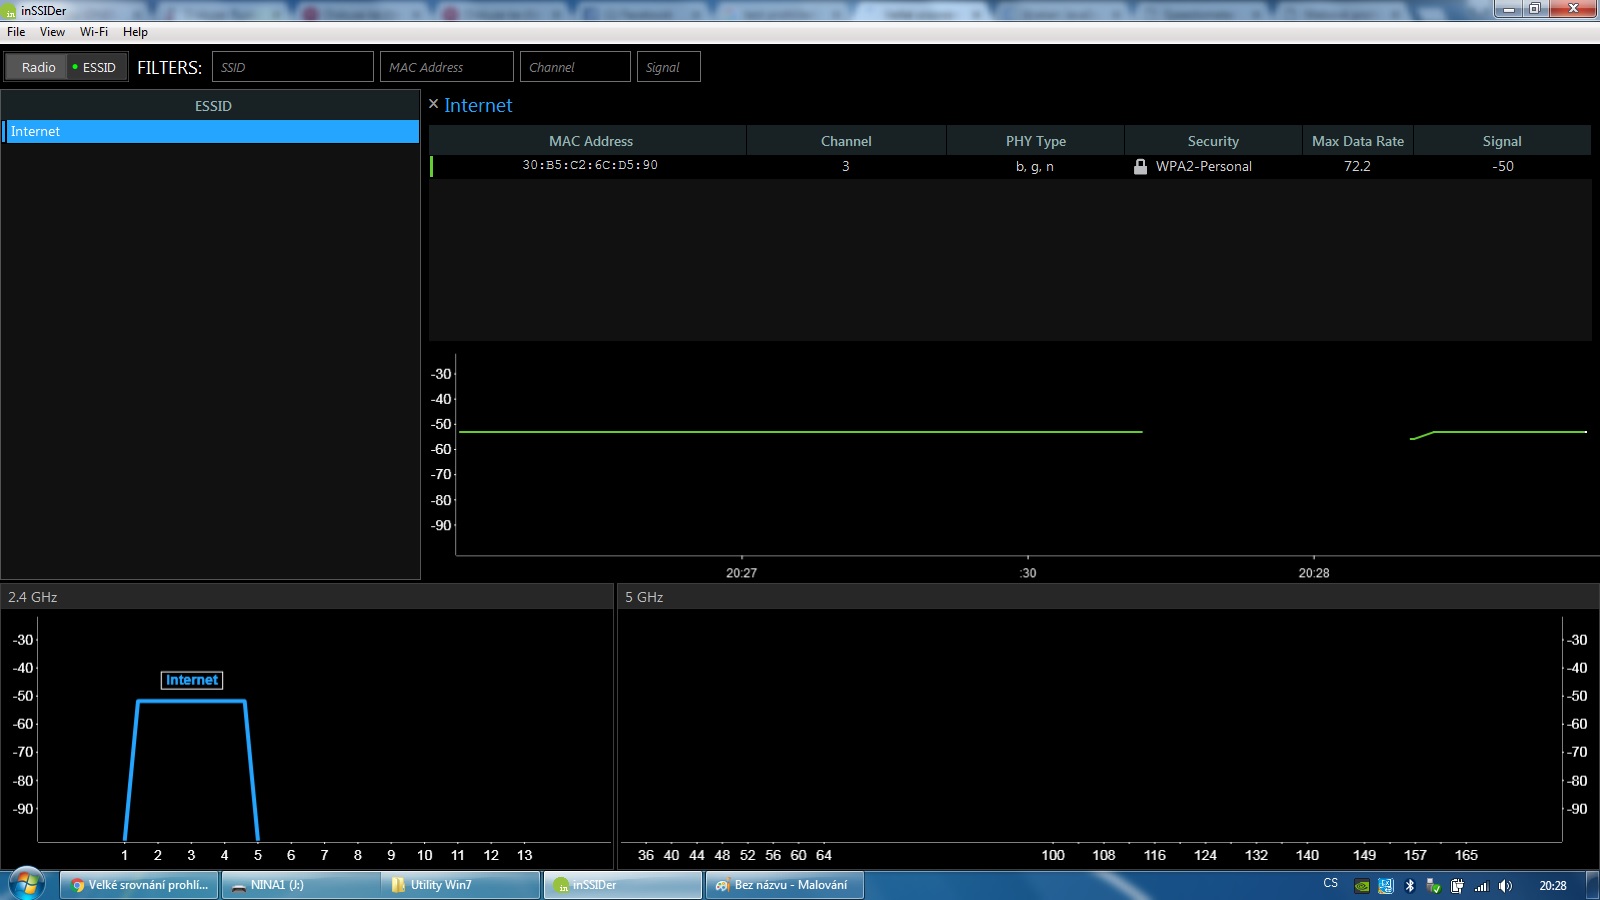
Task: Click the Internet heading above the table
Action: click(x=478, y=105)
